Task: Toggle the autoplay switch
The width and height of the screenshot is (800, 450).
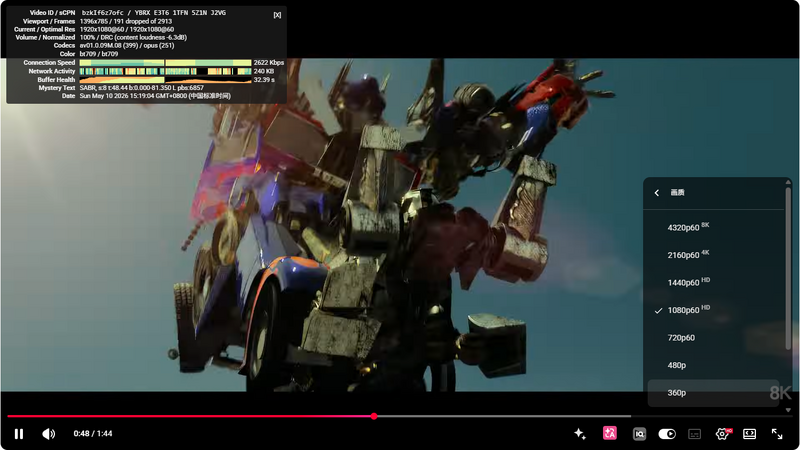Action: 667,434
